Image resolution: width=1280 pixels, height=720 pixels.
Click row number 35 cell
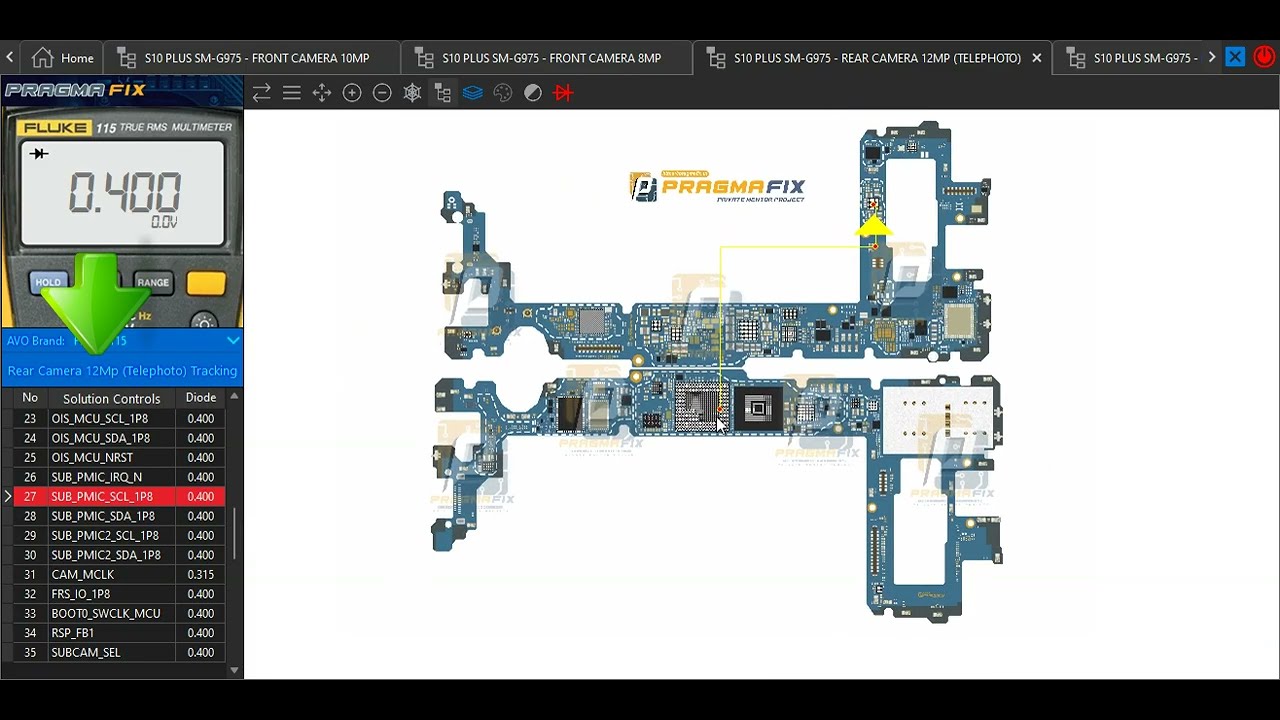coord(30,653)
